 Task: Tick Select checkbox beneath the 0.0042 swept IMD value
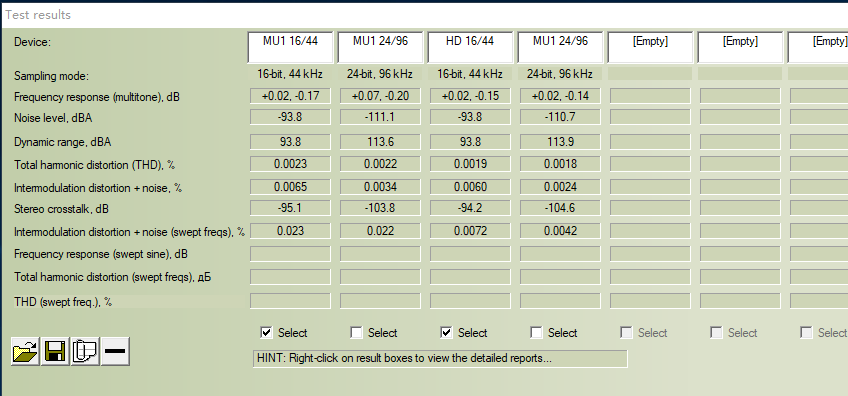tap(536, 333)
